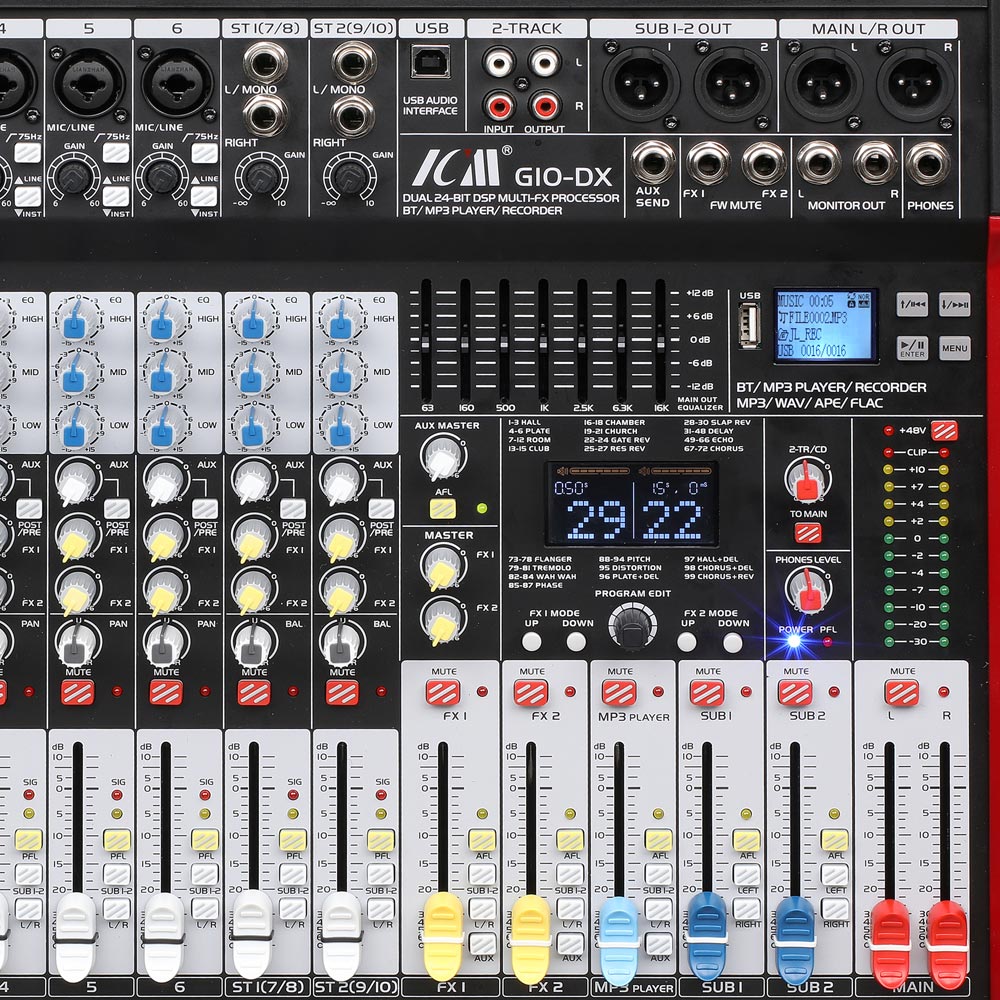The height and width of the screenshot is (1000, 1000).
Task: Mute the ST 2(9/10) channel
Action: [x=342, y=692]
